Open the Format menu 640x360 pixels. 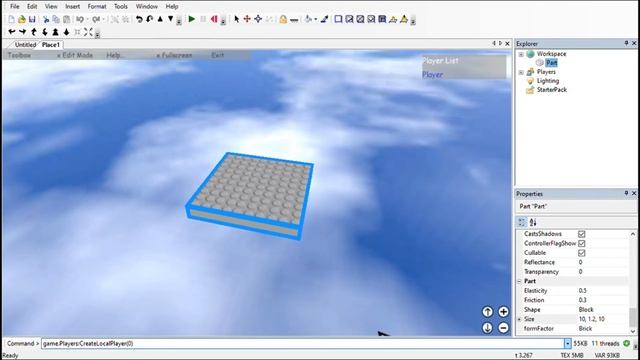(x=97, y=7)
